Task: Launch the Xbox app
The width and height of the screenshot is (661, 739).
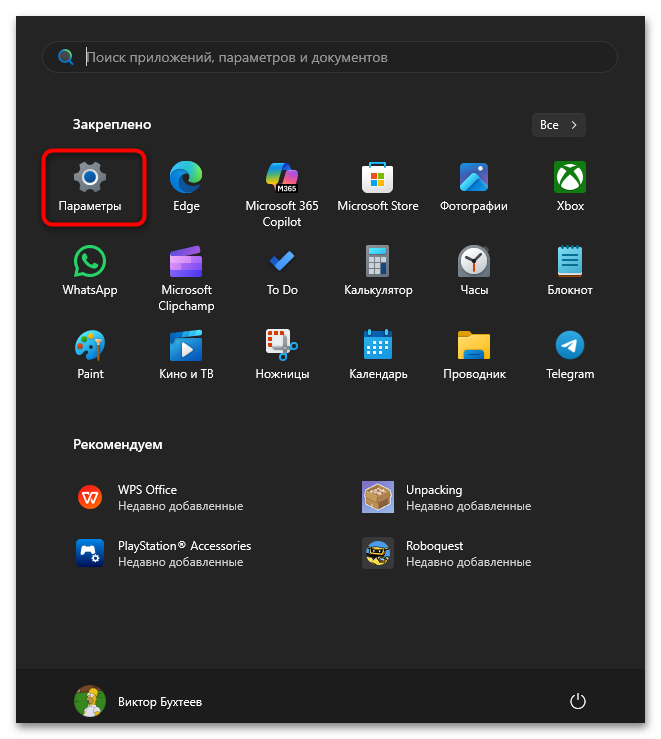Action: [x=570, y=187]
